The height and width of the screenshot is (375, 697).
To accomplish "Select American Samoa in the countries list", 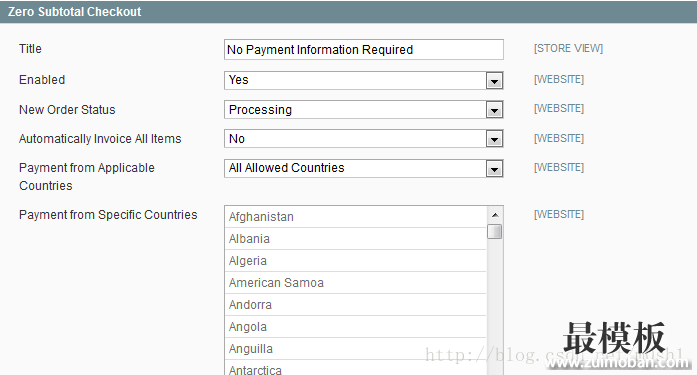I will tap(356, 283).
